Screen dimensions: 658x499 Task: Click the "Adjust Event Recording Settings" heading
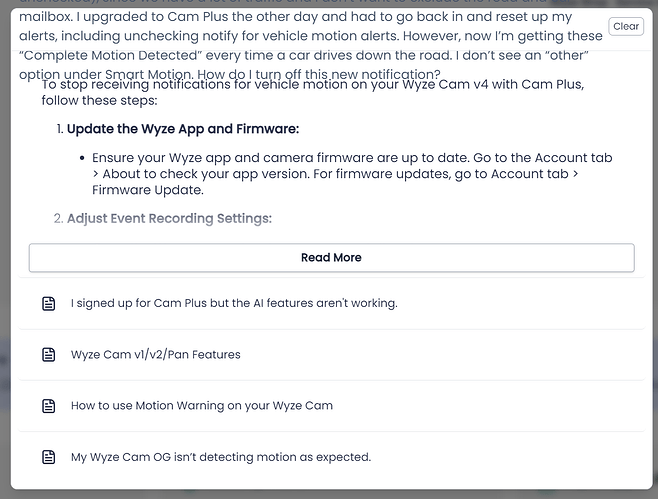pyautogui.click(x=169, y=218)
